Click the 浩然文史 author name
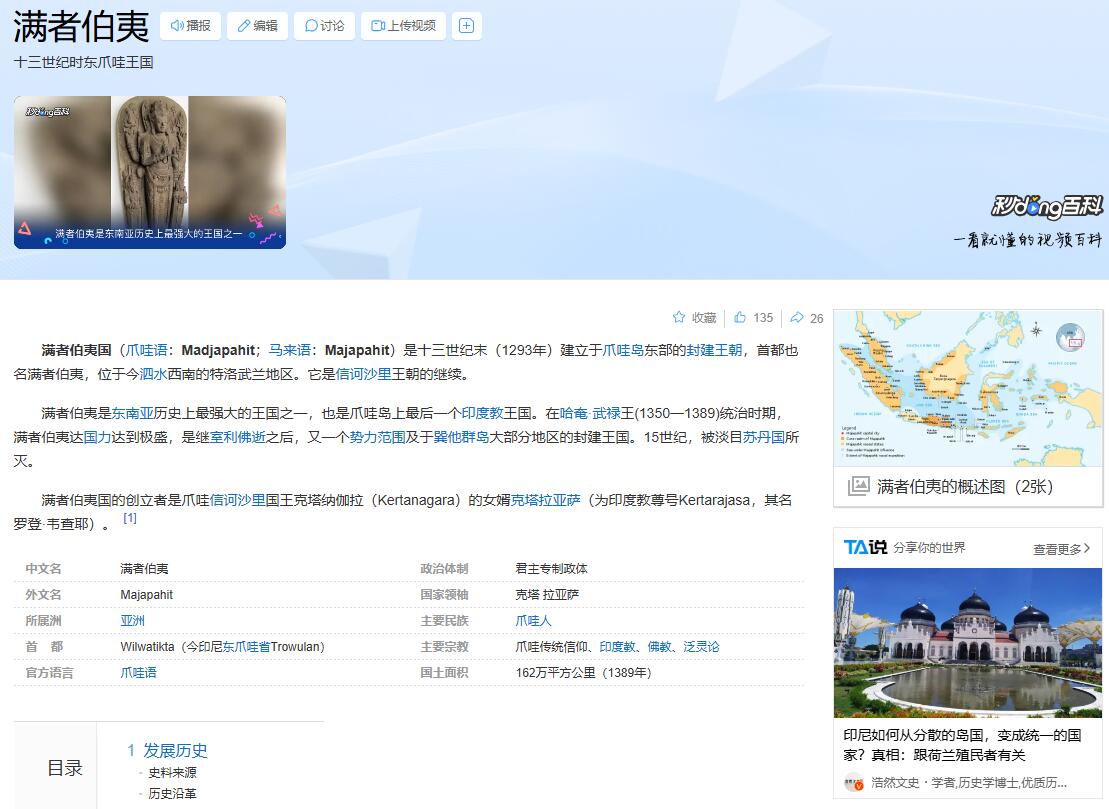Image resolution: width=1109 pixels, height=809 pixels. [895, 783]
